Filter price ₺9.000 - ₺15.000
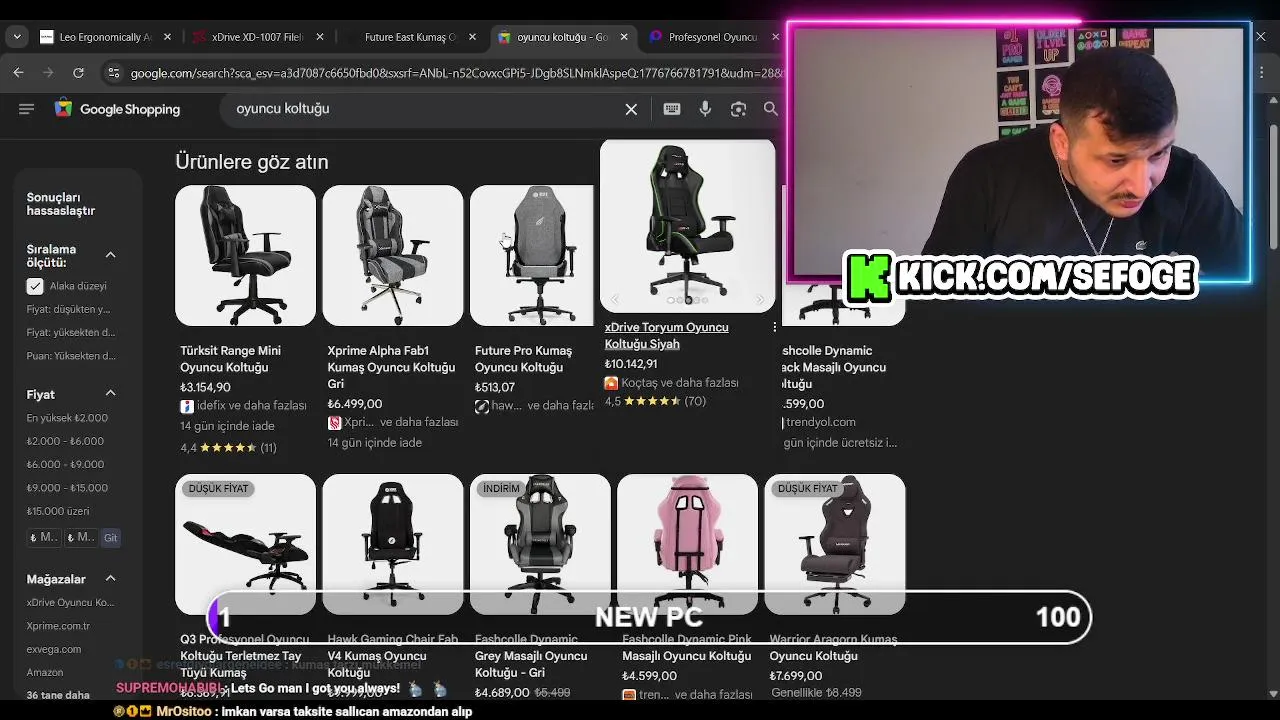Viewport: 1280px width, 720px height. [x=67, y=488]
